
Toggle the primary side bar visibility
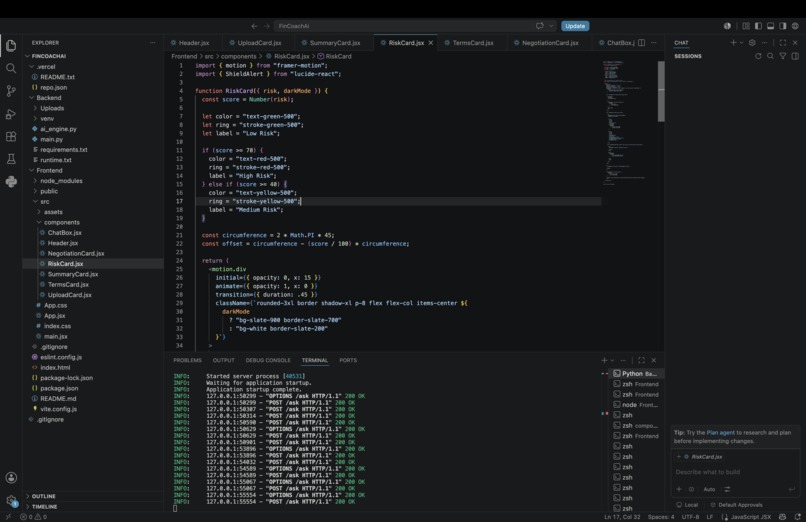pyautogui.click(x=758, y=26)
